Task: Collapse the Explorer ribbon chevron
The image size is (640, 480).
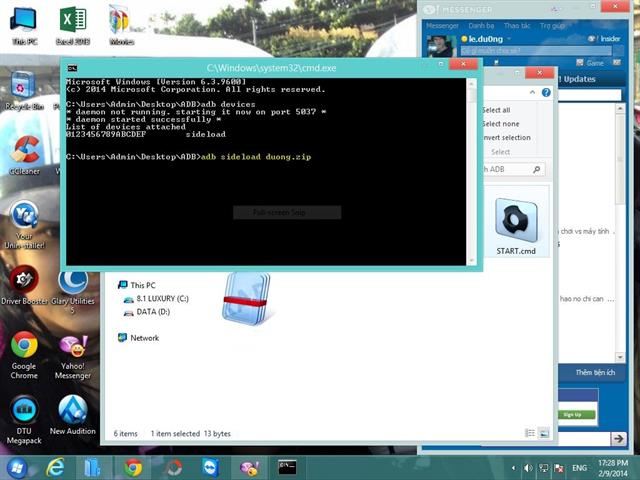Action: tap(534, 91)
